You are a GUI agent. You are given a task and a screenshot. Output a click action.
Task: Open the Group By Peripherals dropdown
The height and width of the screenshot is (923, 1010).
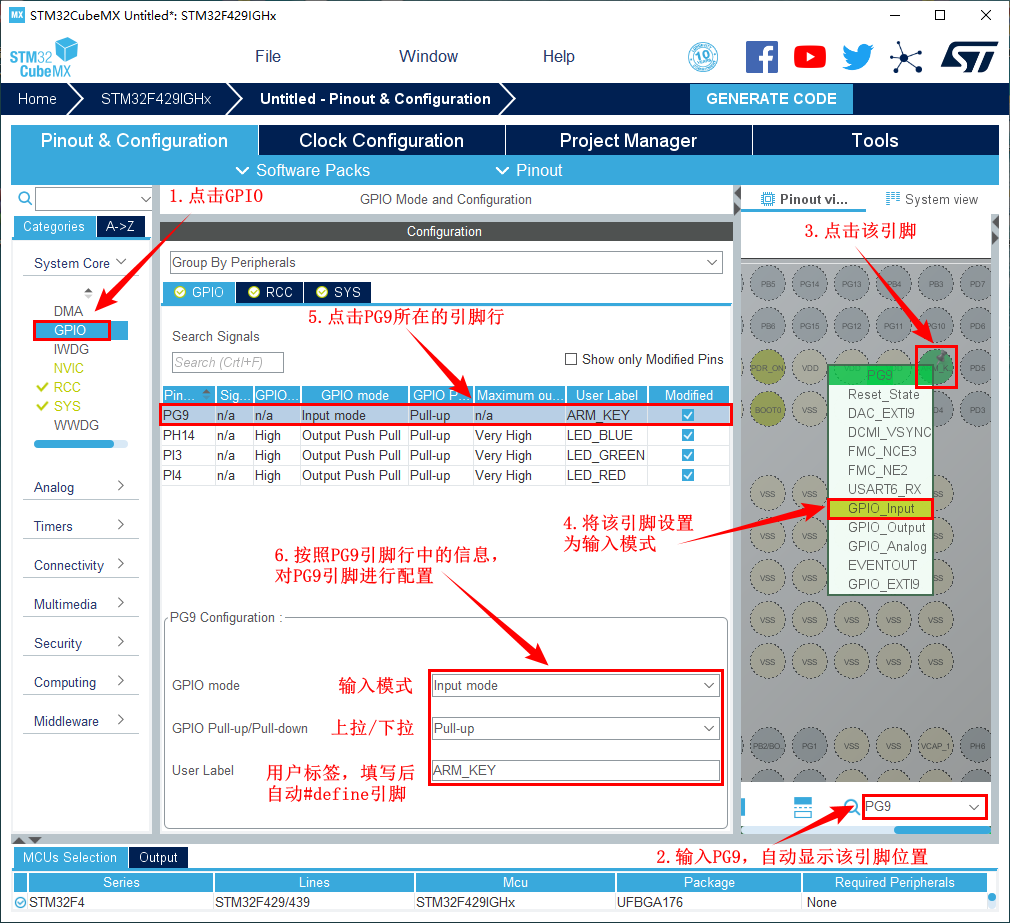point(445,262)
